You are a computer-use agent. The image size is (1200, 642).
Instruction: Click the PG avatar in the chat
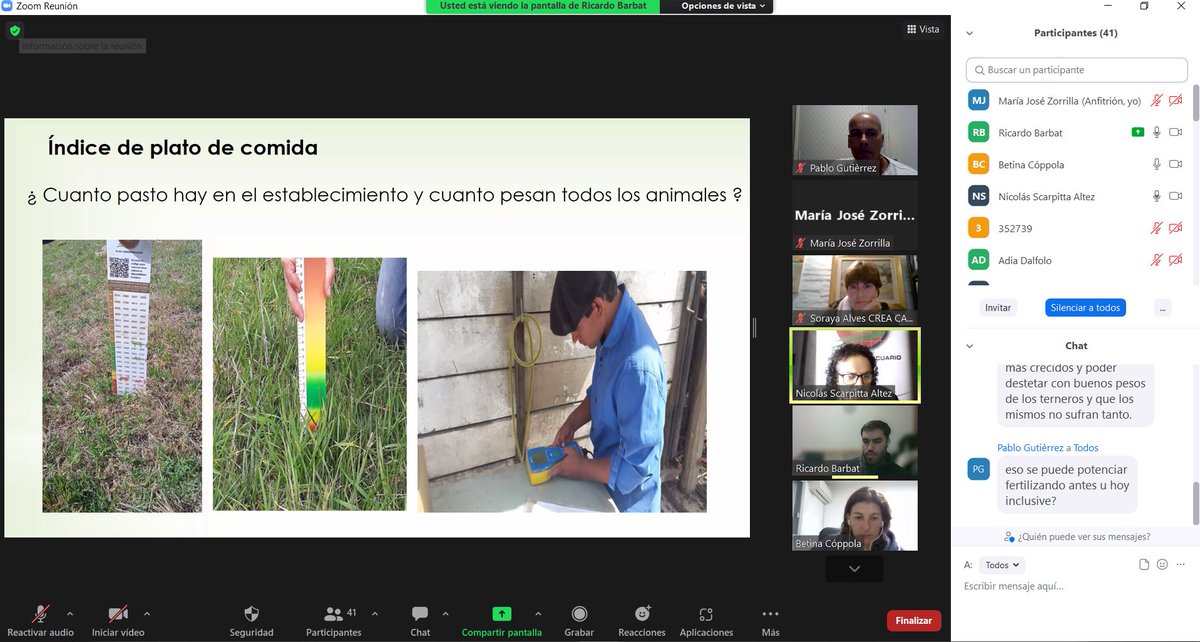pos(979,469)
